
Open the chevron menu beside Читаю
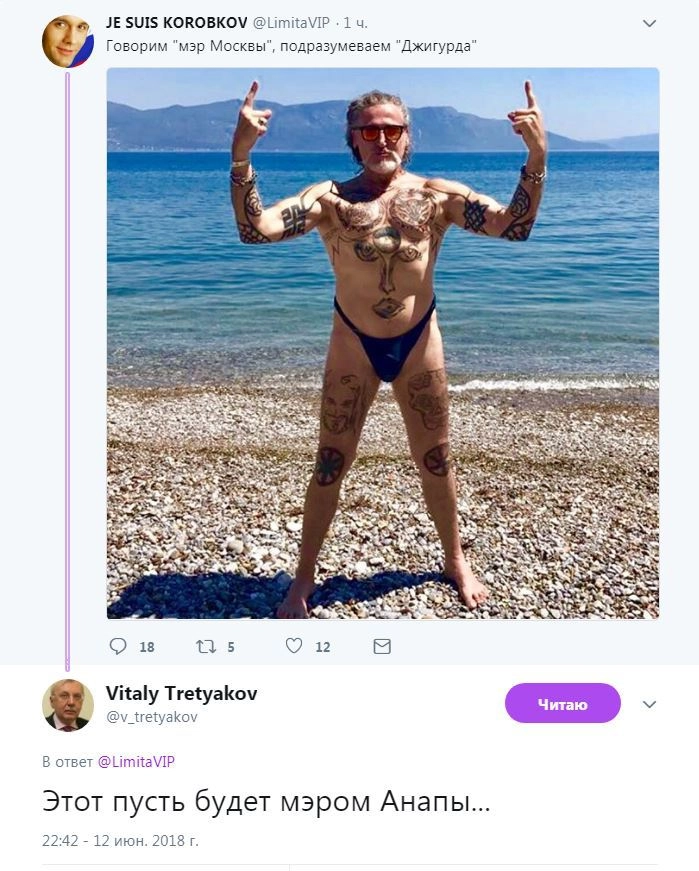649,704
